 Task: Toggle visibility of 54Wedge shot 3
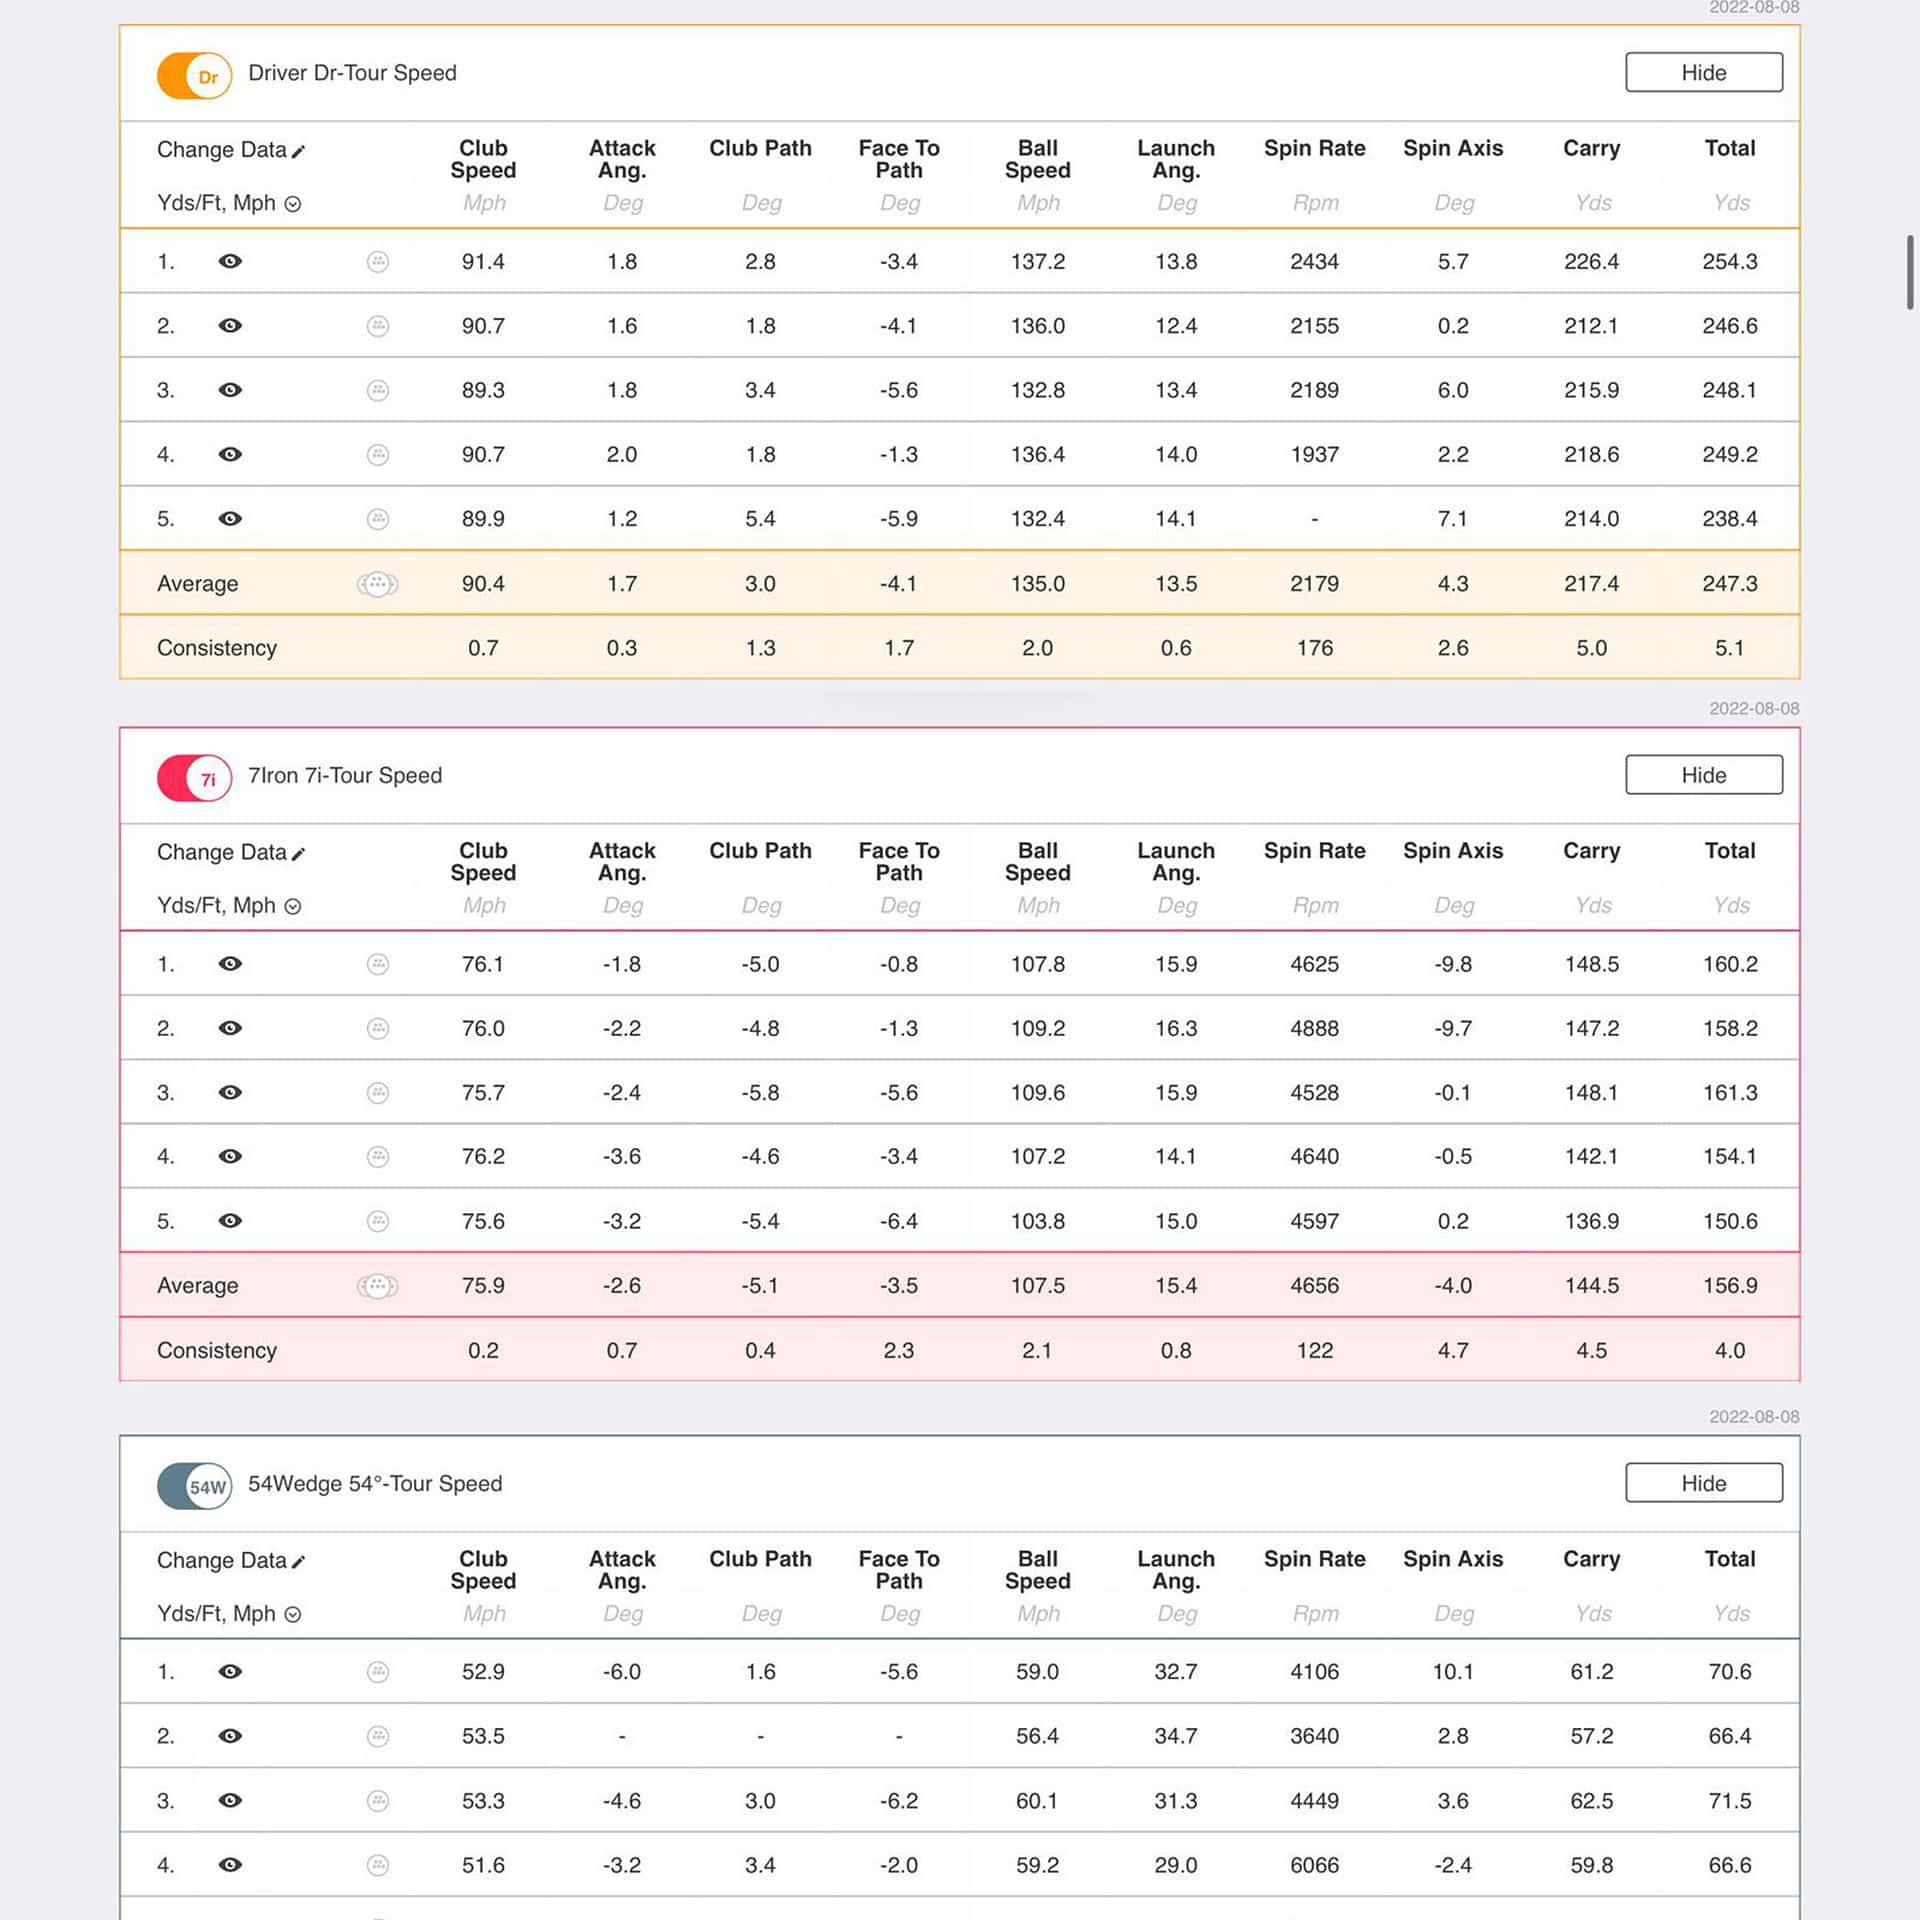click(x=230, y=1801)
